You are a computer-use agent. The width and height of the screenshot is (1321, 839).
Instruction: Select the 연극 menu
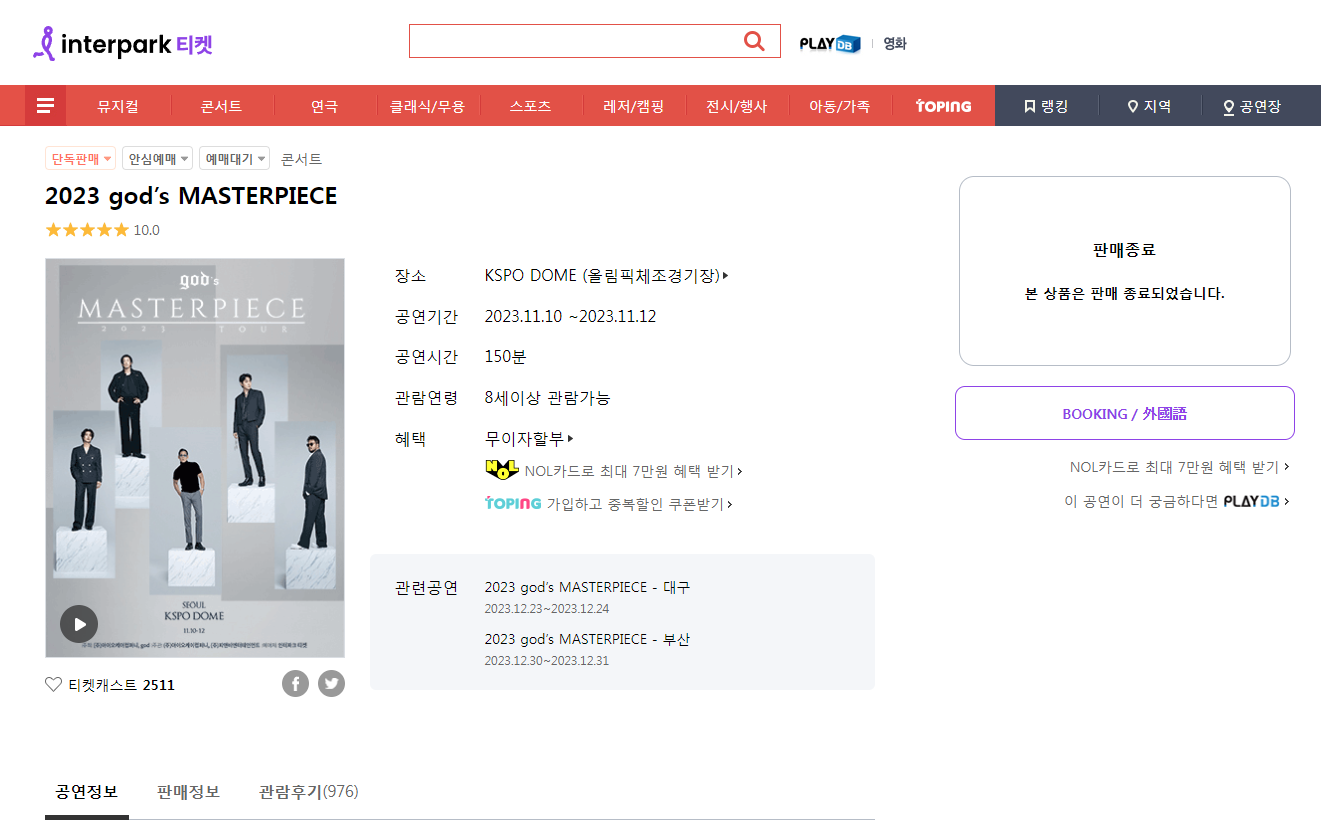click(324, 106)
